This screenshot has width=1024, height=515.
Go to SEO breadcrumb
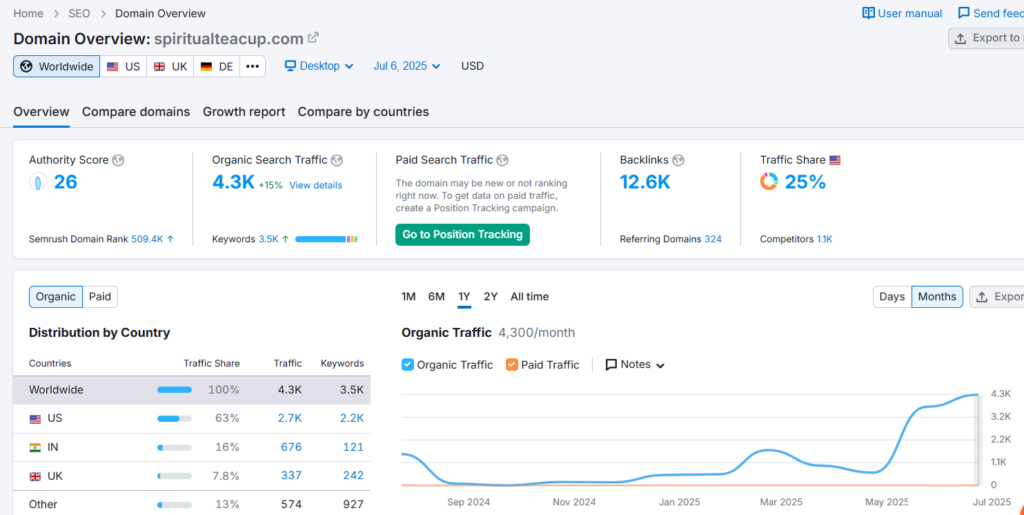tap(79, 13)
